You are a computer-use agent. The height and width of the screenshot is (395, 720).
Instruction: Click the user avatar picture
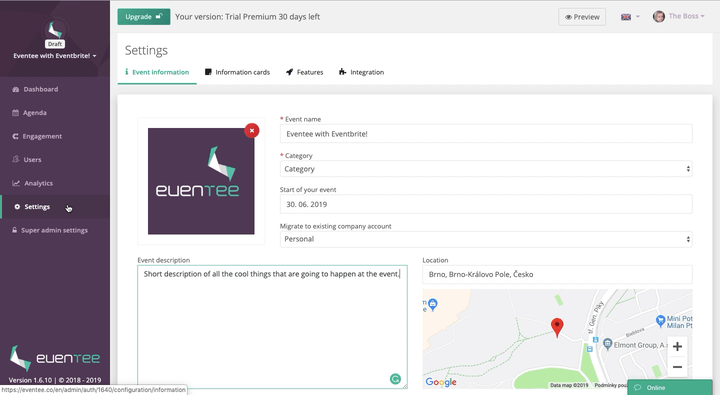[659, 17]
